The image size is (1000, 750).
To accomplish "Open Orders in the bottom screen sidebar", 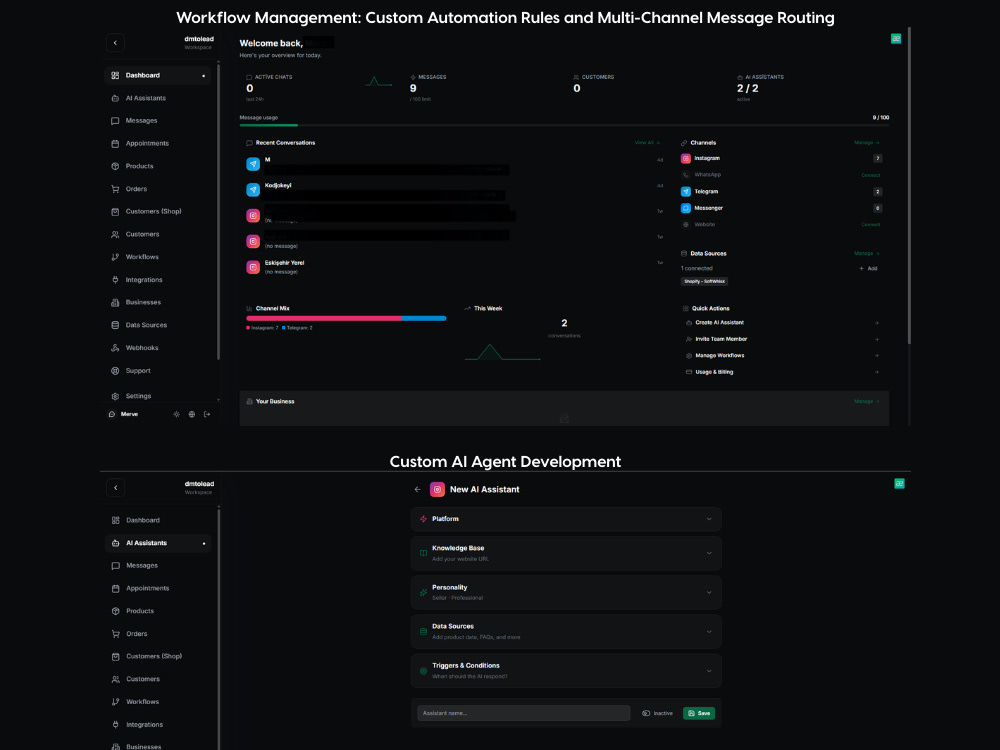I will 158,634.
